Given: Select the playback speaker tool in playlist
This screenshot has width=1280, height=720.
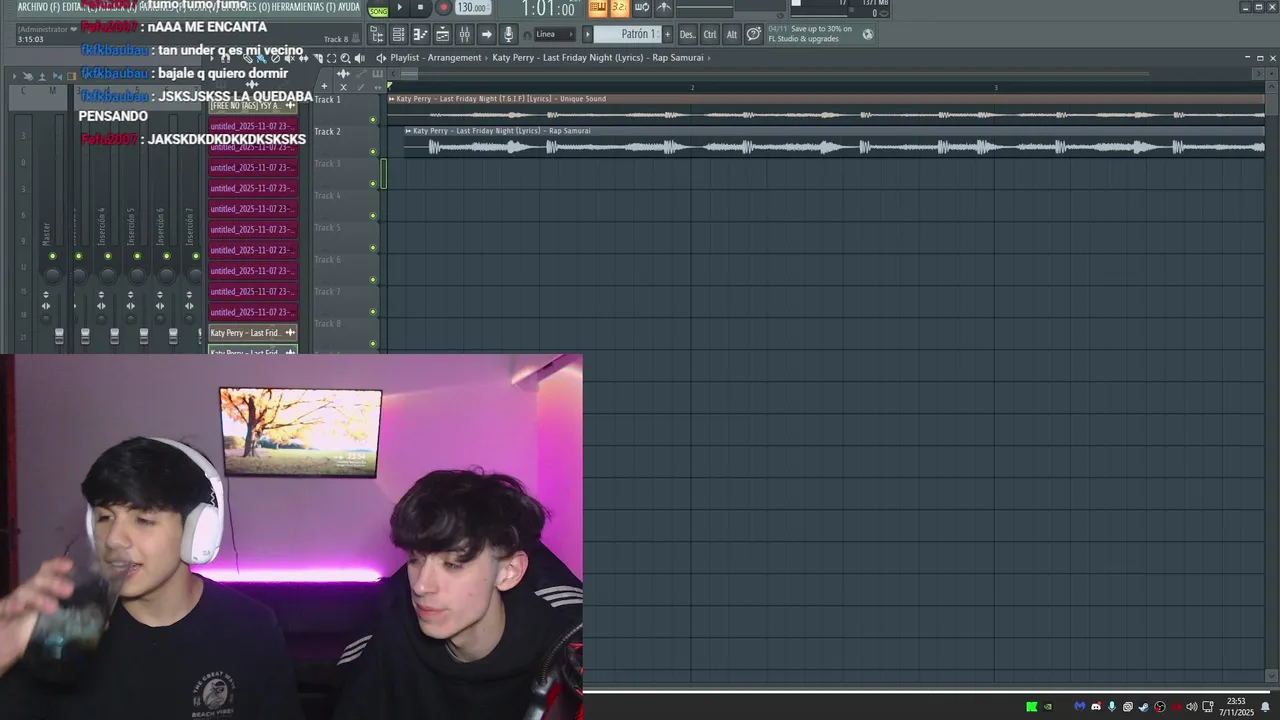Looking at the screenshot, I should point(359,58).
